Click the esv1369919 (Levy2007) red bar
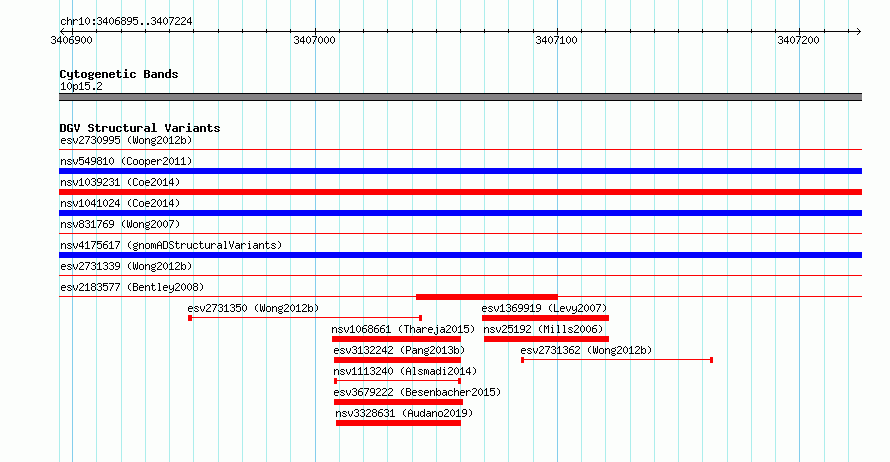The width and height of the screenshot is (890, 462). coord(545,318)
